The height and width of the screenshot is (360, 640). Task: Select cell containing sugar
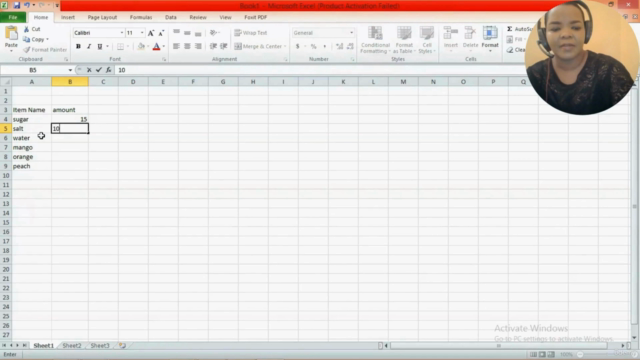tap(31, 119)
